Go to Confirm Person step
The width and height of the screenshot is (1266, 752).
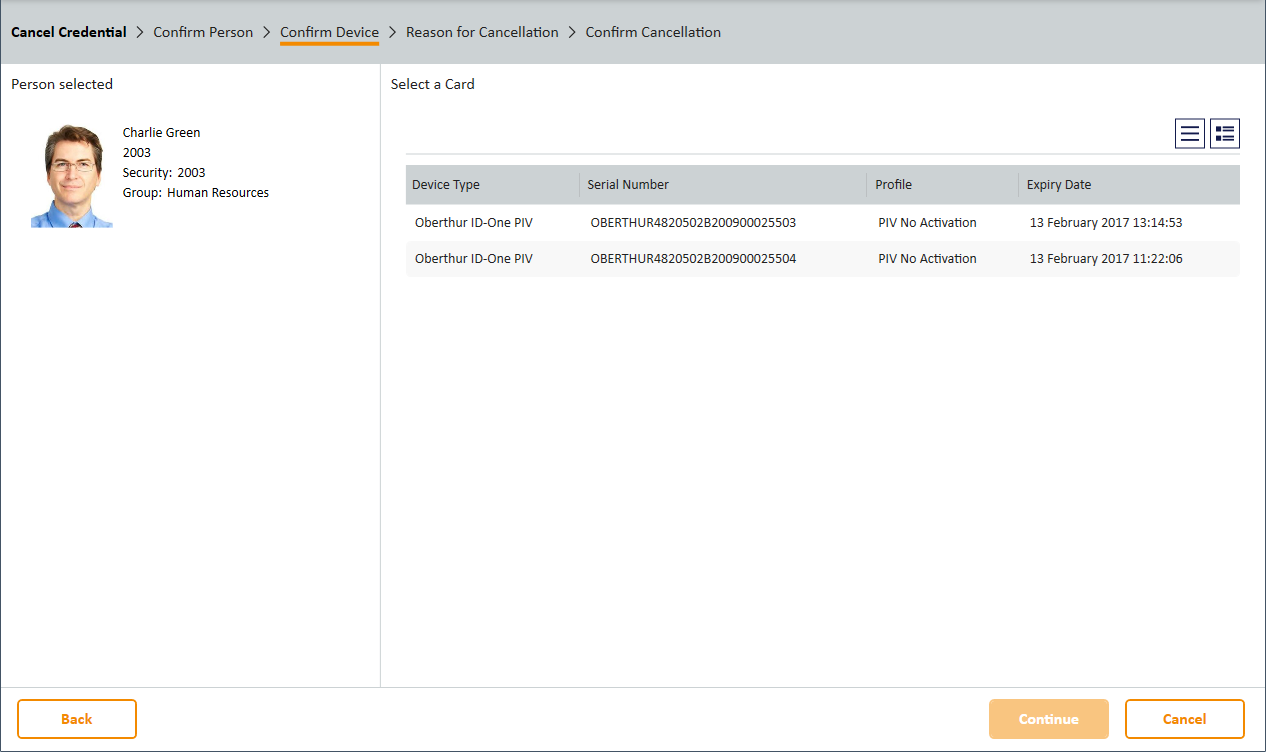(203, 32)
